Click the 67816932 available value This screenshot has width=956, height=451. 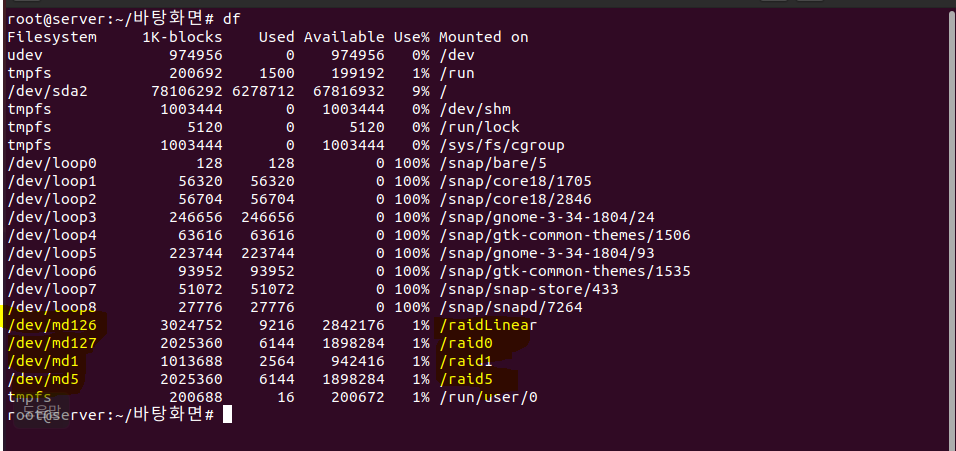coord(349,91)
